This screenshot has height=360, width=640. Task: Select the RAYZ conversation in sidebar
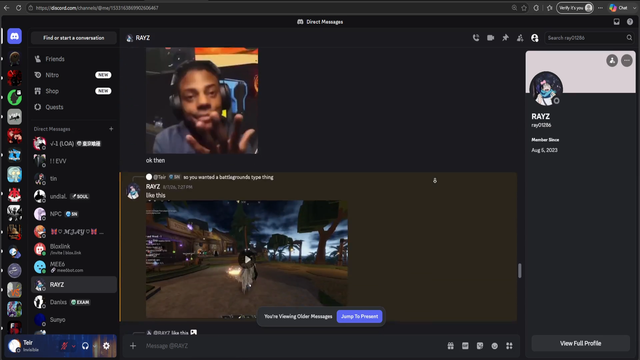74,284
